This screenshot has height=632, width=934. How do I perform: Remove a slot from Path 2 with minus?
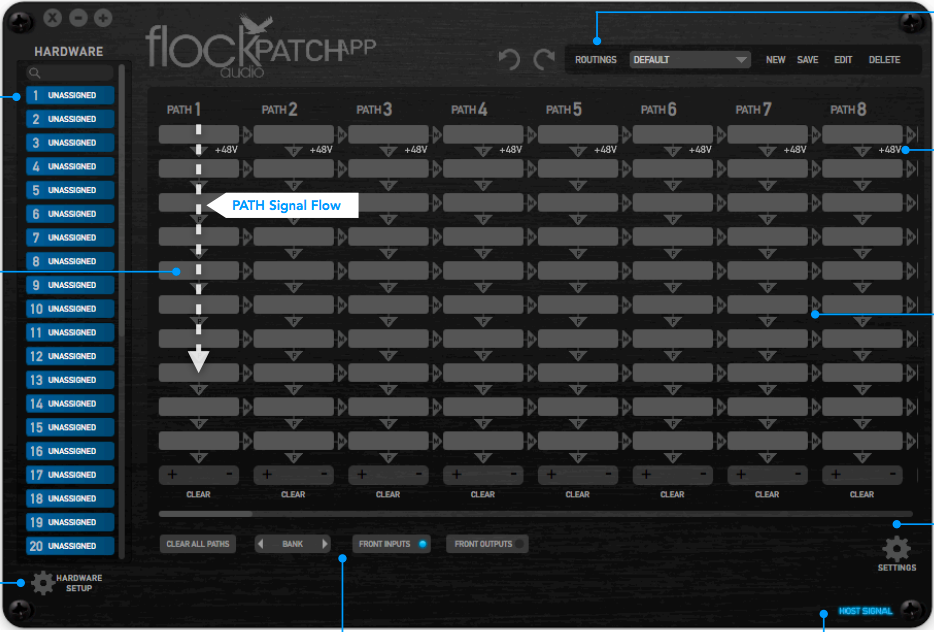324,474
